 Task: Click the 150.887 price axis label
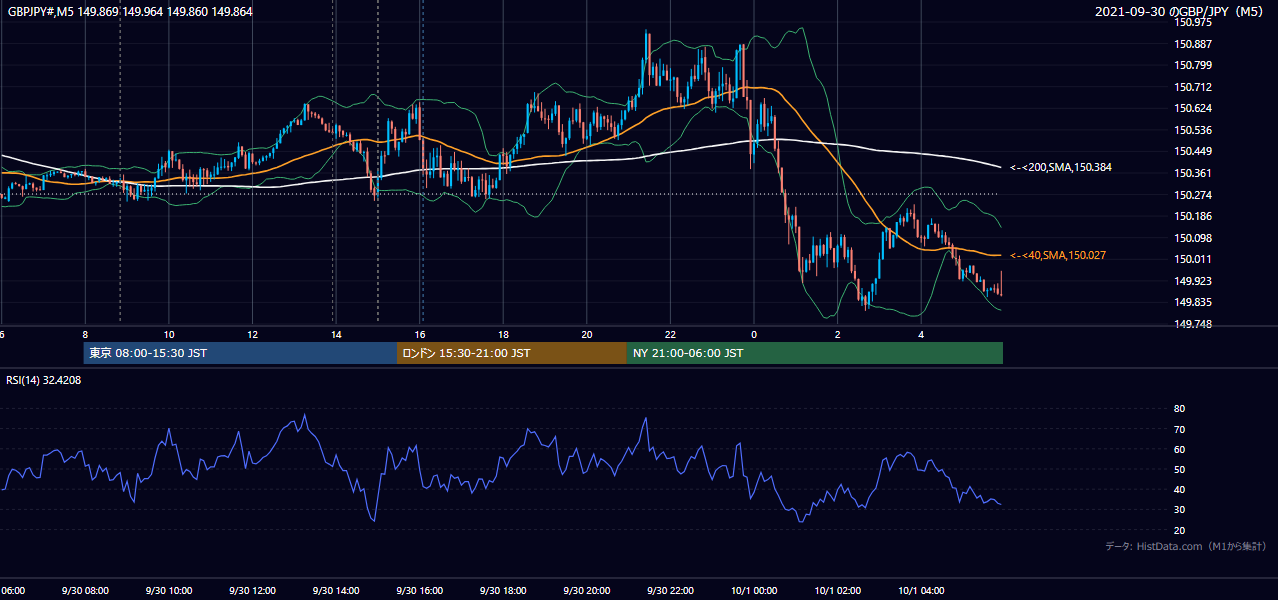click(1194, 44)
